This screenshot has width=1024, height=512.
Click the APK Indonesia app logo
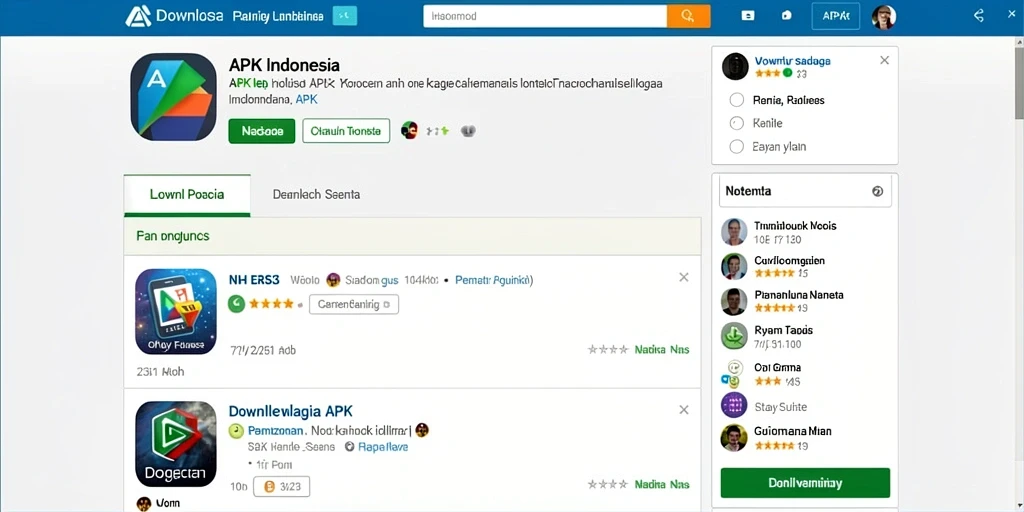[x=173, y=97]
